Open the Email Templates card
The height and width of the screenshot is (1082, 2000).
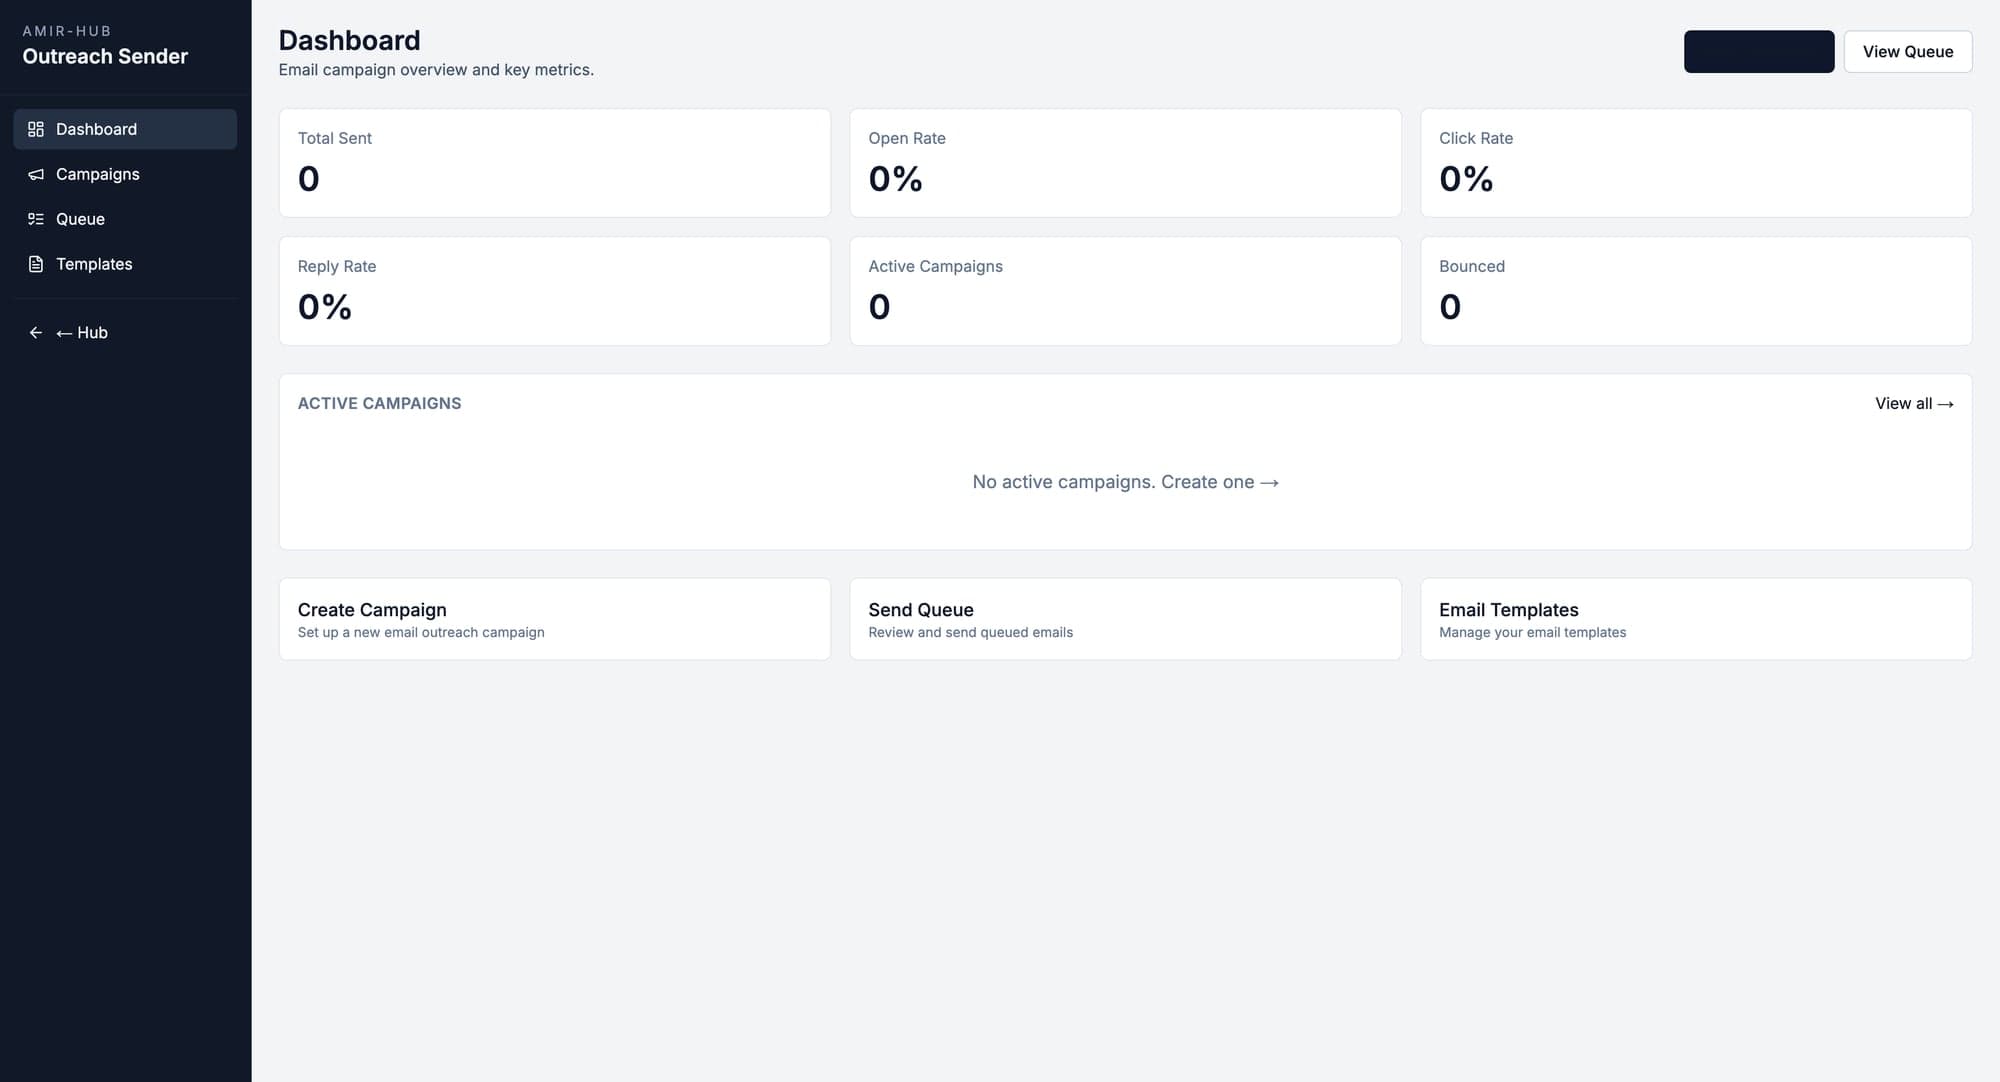coord(1695,619)
